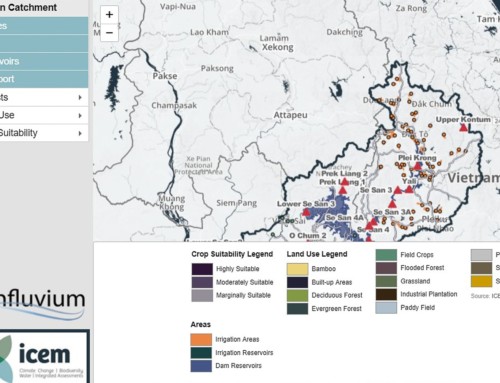Image resolution: width=500 pixels, height=383 pixels.
Task: Click the Paksong map label
Action: (x=217, y=68)
